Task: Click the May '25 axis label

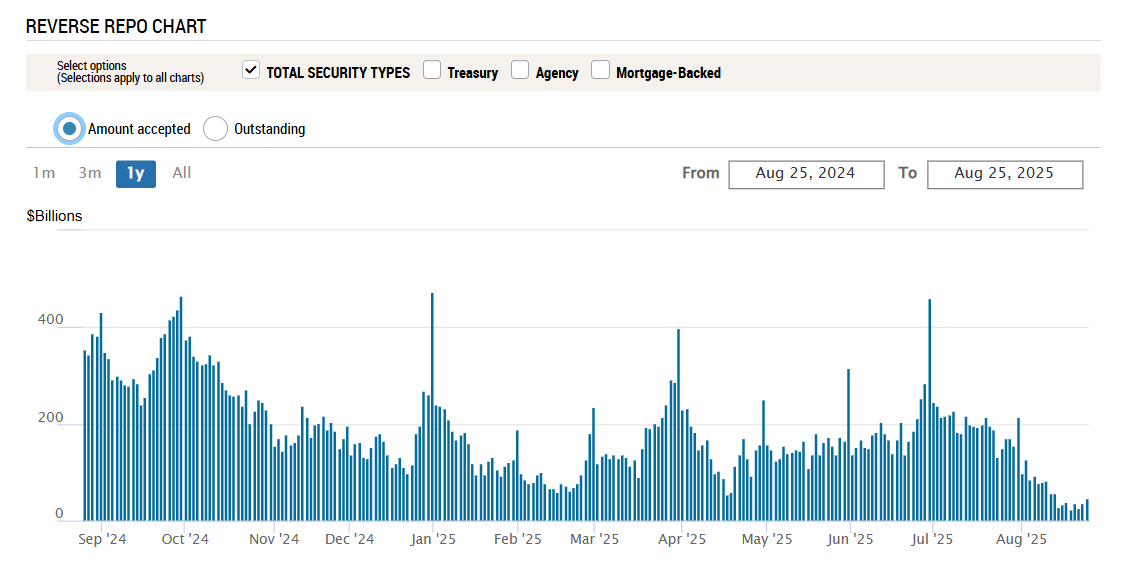Action: [767, 540]
